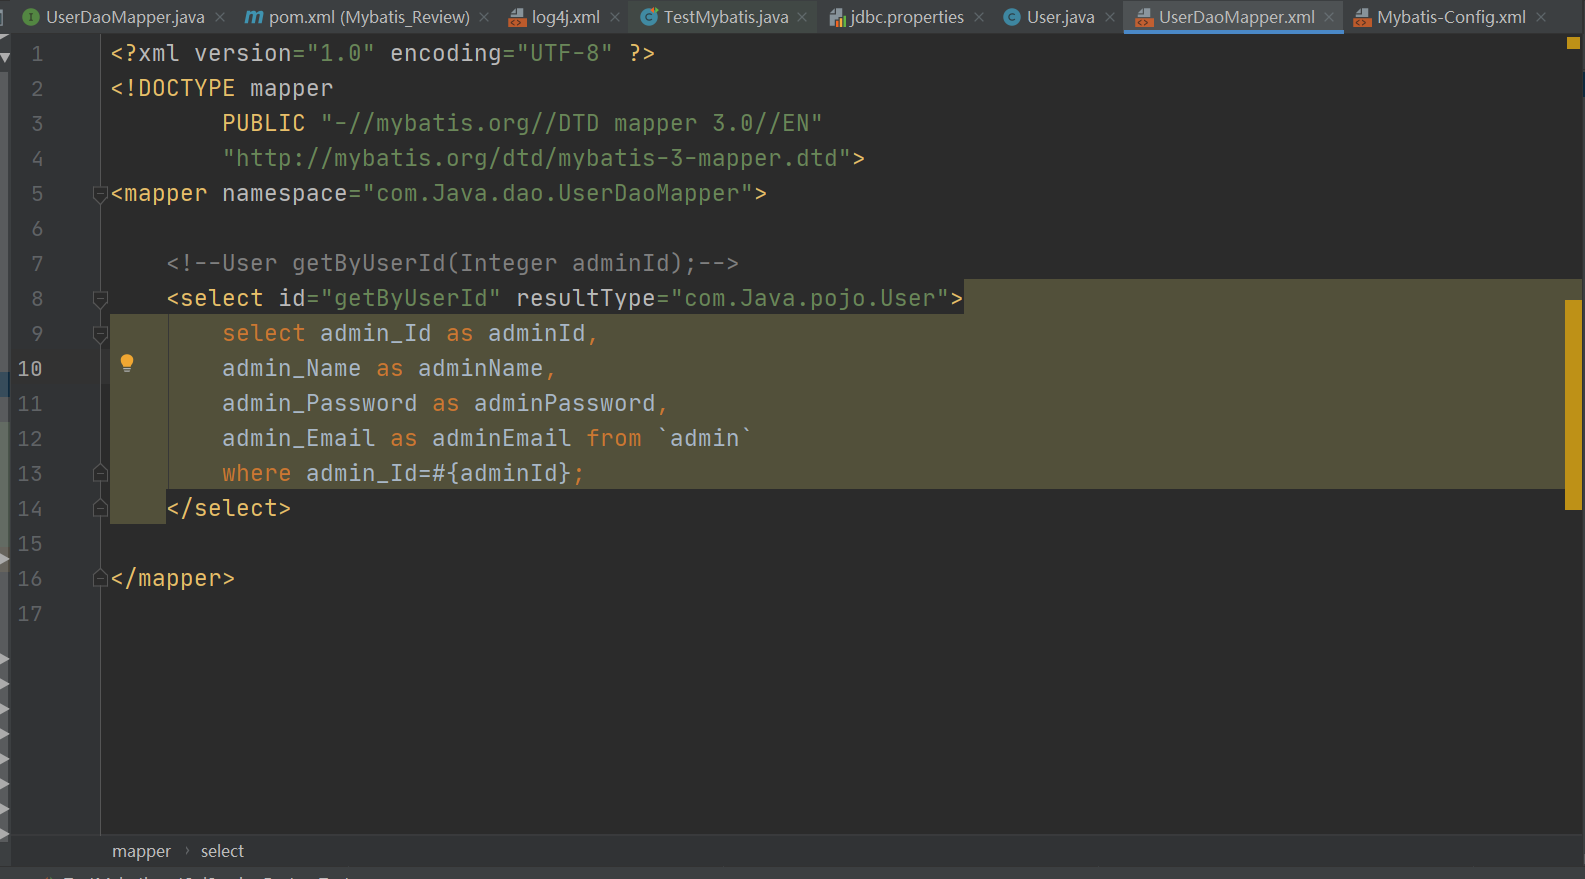This screenshot has height=879, width=1585.
Task: Close the TestMybatis.java tab
Action: pos(802,17)
